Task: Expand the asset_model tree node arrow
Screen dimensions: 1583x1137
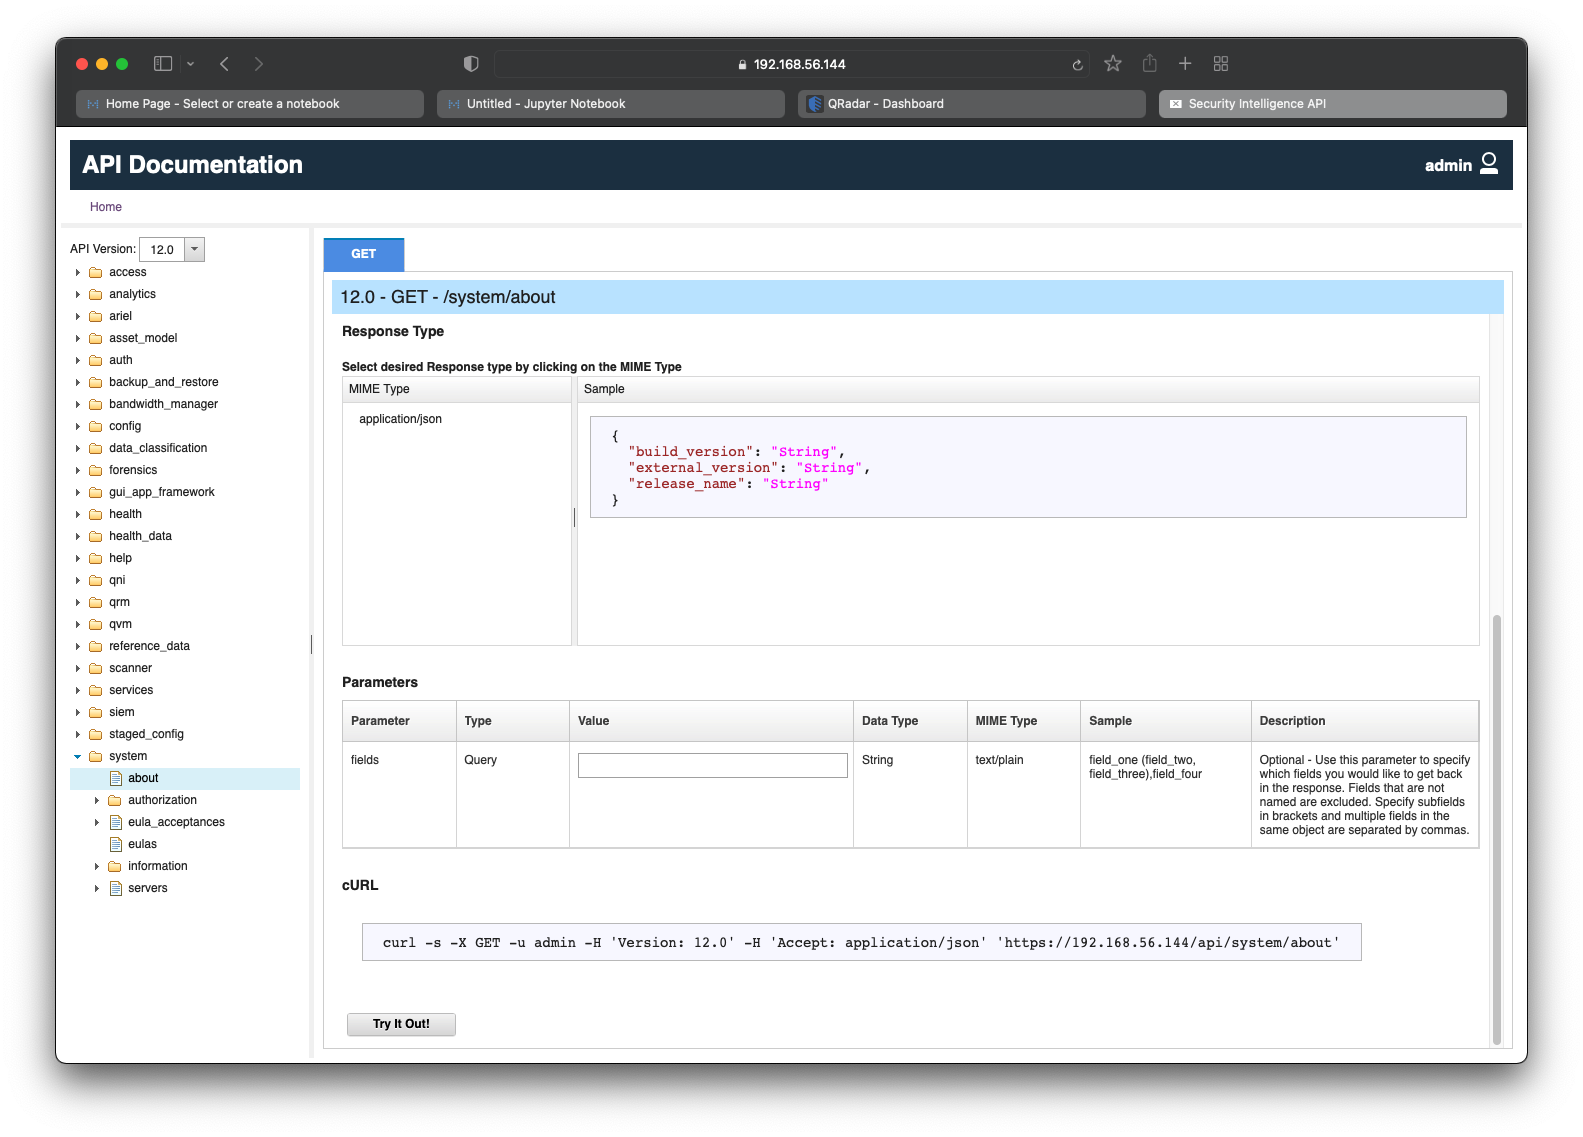Action: pos(78,338)
